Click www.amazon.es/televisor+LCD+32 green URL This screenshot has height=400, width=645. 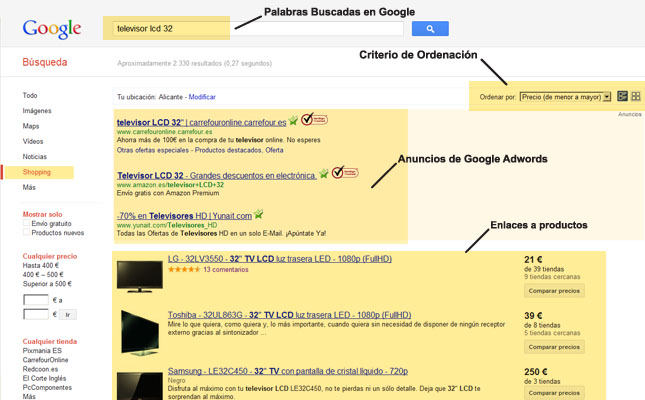[x=170, y=185]
